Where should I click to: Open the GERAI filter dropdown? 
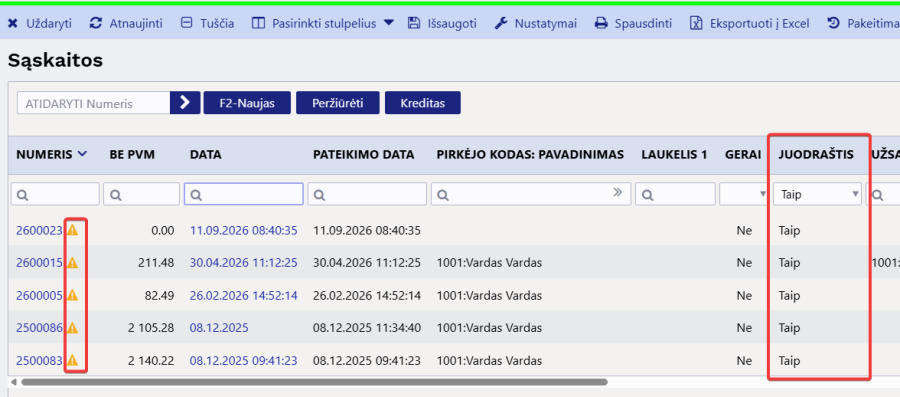tap(744, 194)
